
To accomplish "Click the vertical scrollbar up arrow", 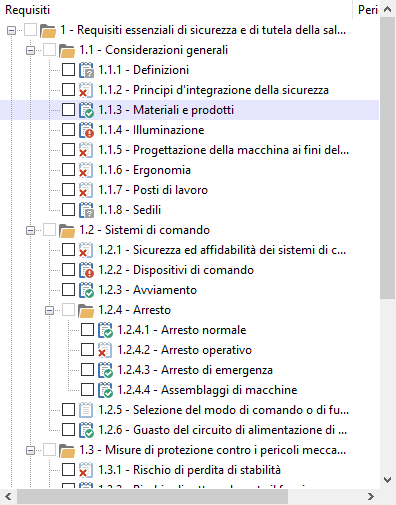I will (387, 9).
